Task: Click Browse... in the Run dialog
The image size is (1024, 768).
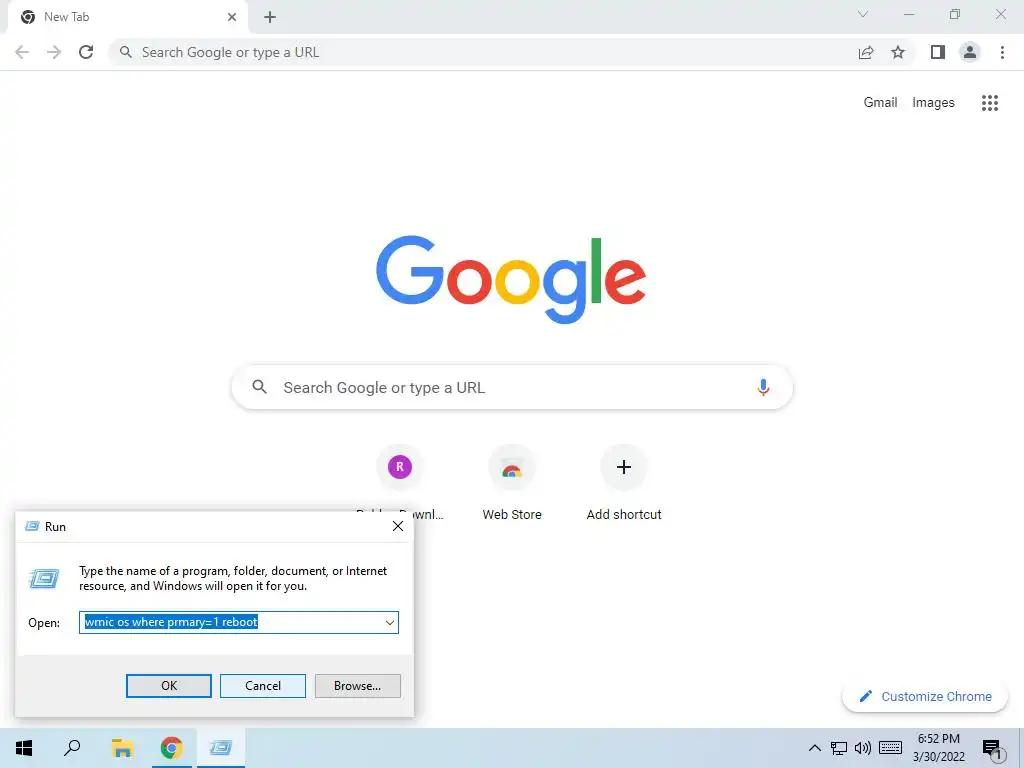Action: click(357, 686)
